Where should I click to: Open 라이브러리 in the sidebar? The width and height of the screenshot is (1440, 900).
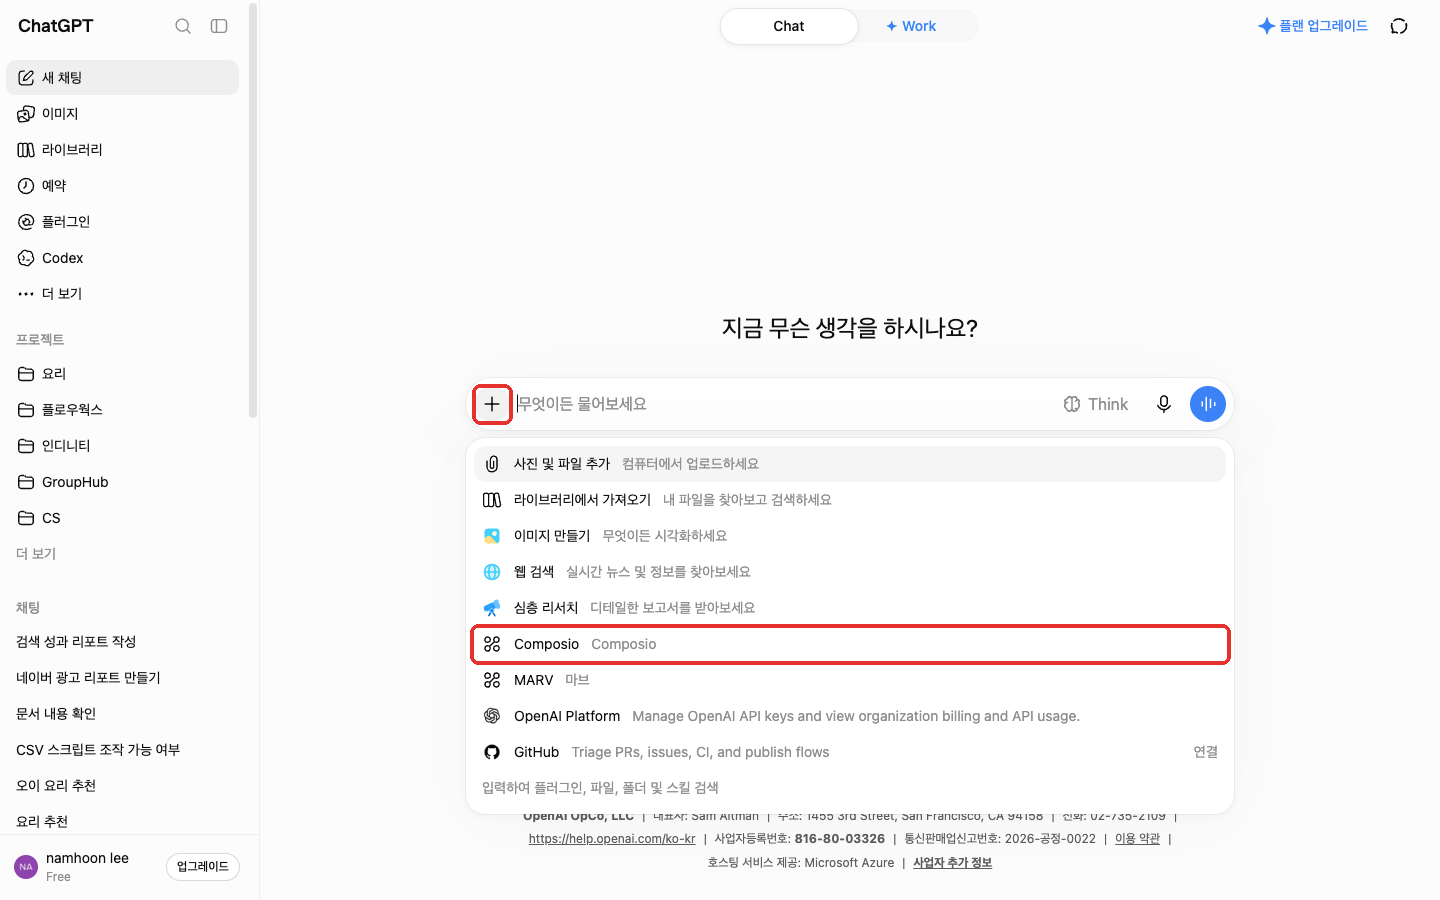[x=122, y=150]
